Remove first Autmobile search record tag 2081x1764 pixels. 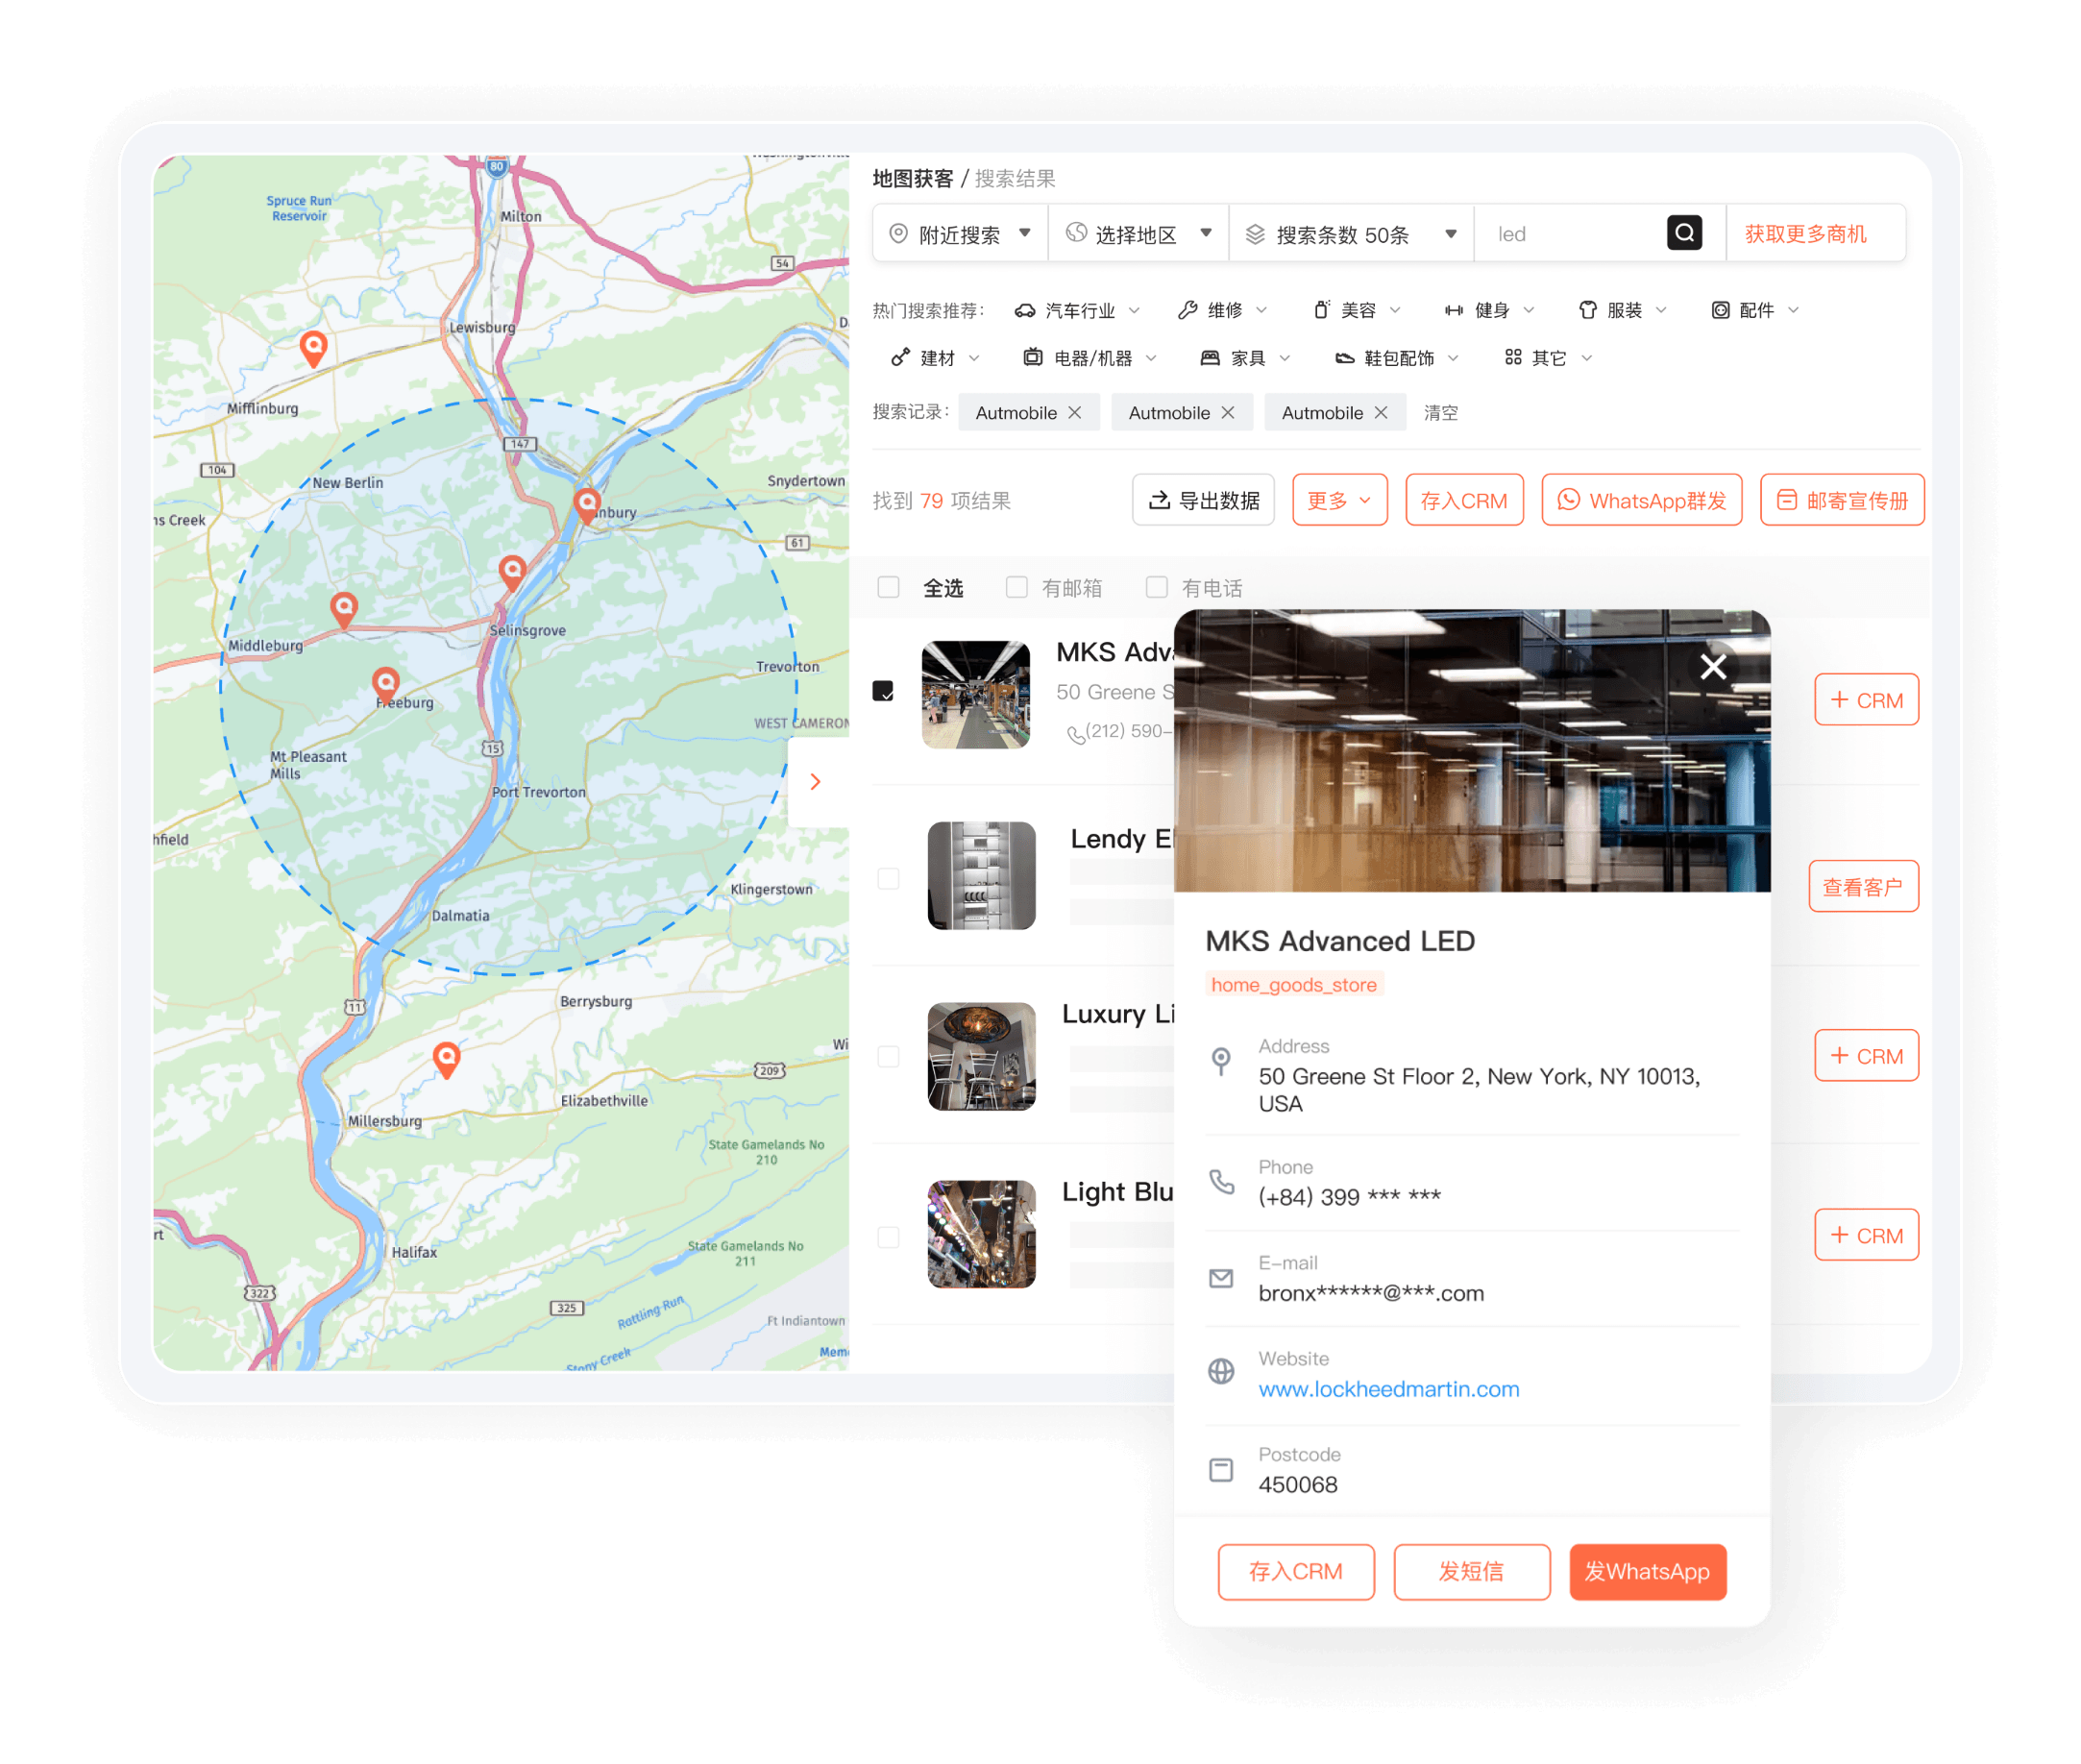(1075, 413)
